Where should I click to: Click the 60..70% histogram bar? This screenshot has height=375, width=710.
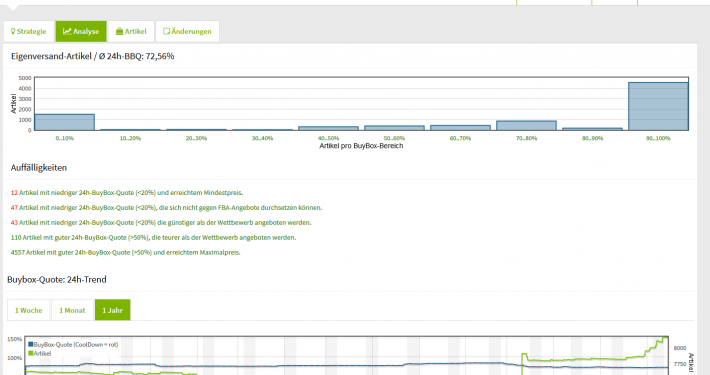pyautogui.click(x=461, y=128)
